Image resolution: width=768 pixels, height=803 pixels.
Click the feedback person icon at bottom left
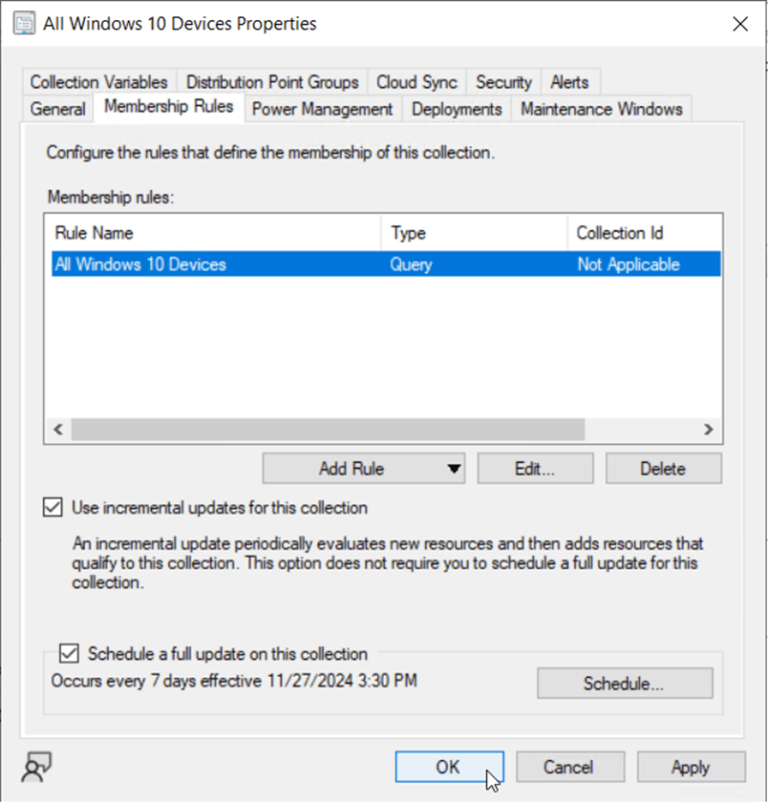point(36,767)
